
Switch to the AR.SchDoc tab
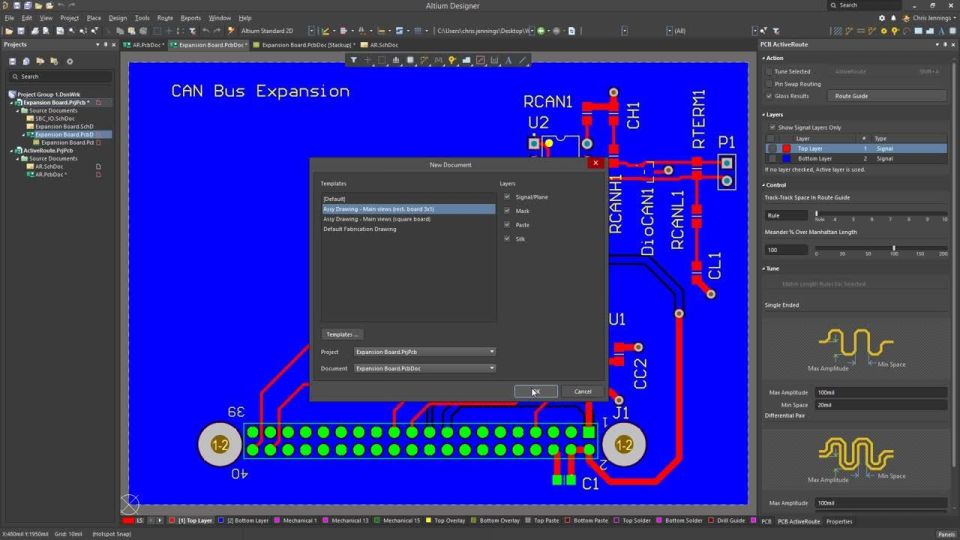380,45
